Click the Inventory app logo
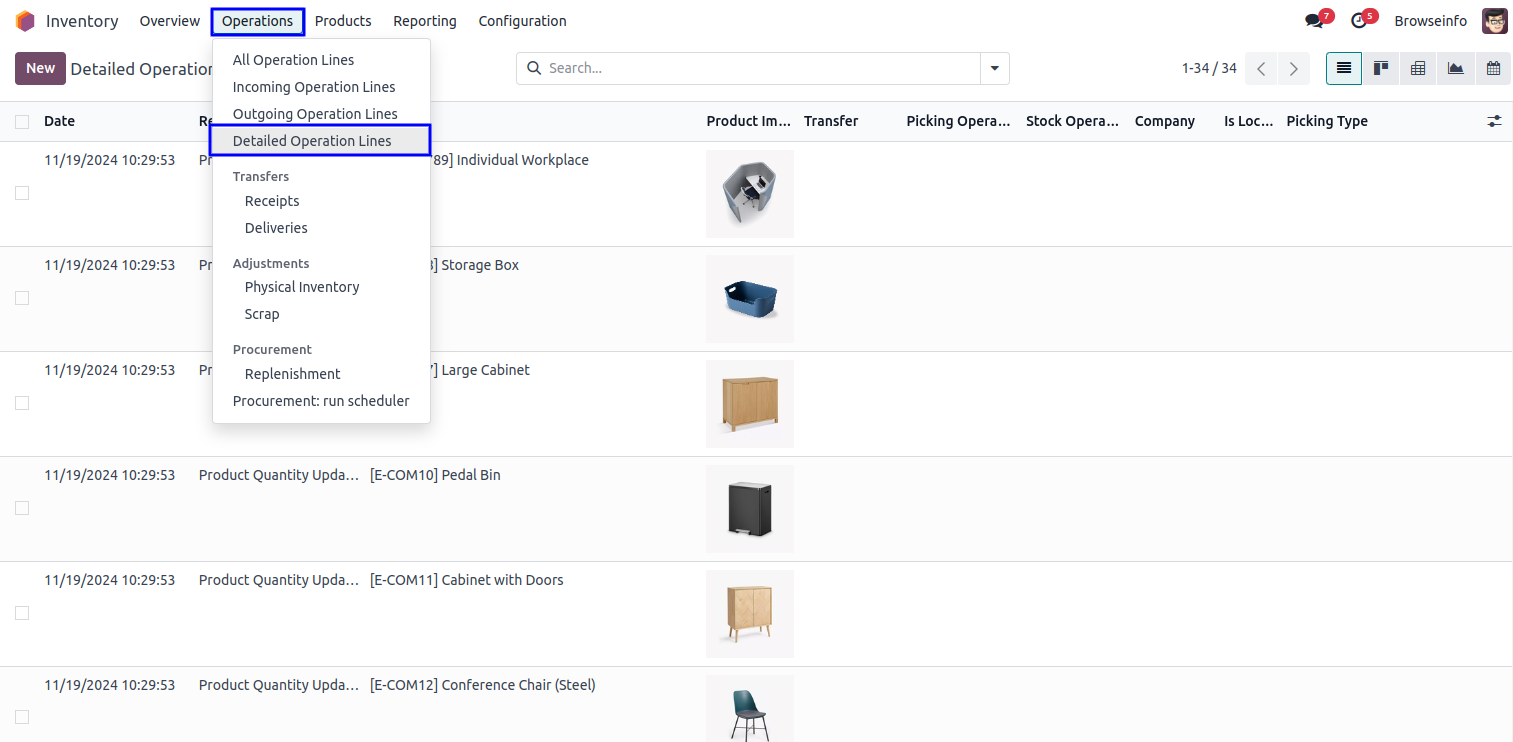 click(25, 21)
